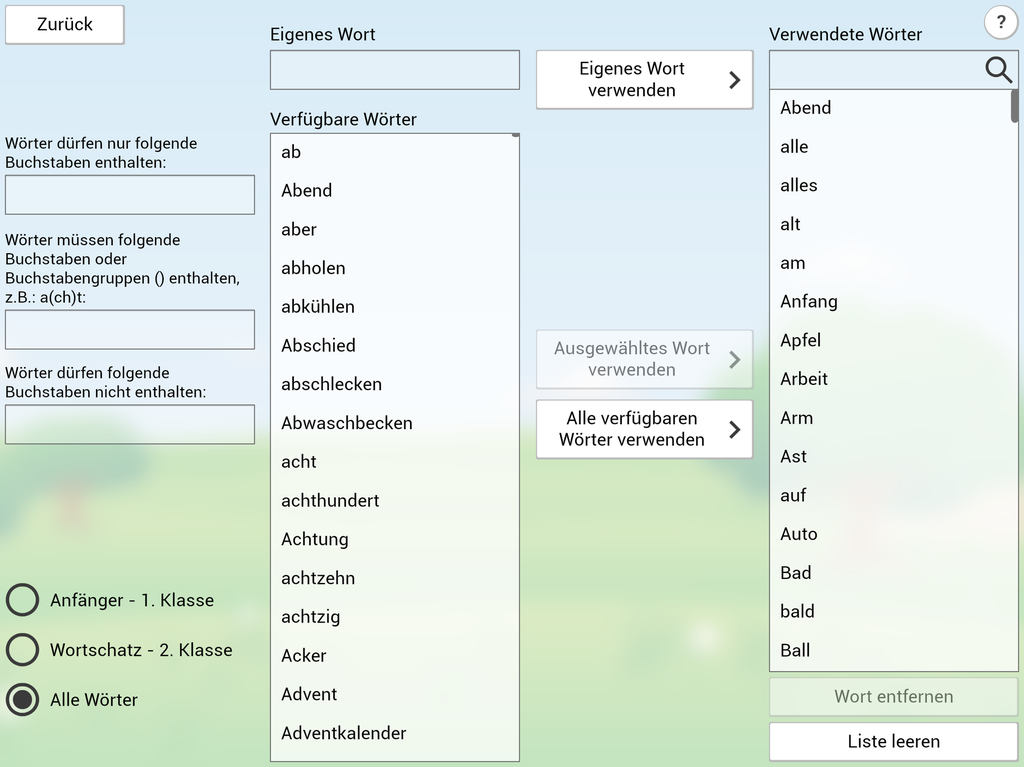Click the allowed-letters-only input field
The image size is (1024, 767).
pyautogui.click(x=130, y=195)
